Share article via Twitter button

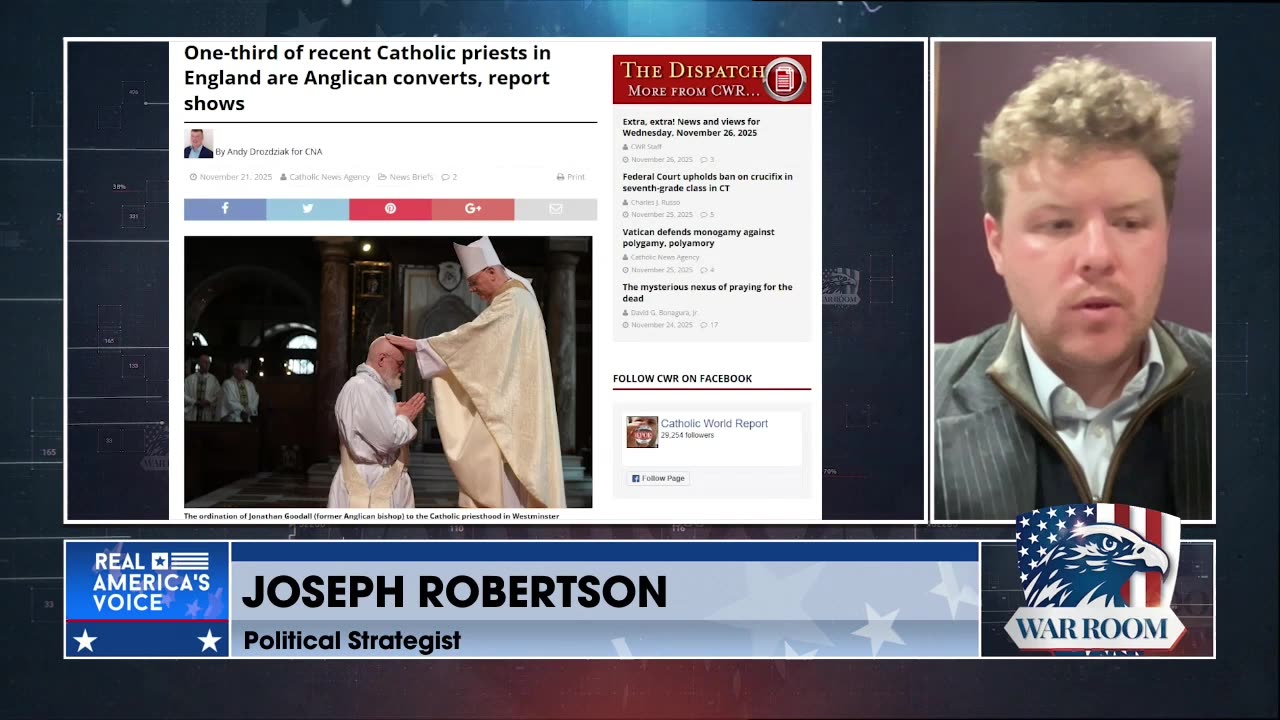(307, 209)
